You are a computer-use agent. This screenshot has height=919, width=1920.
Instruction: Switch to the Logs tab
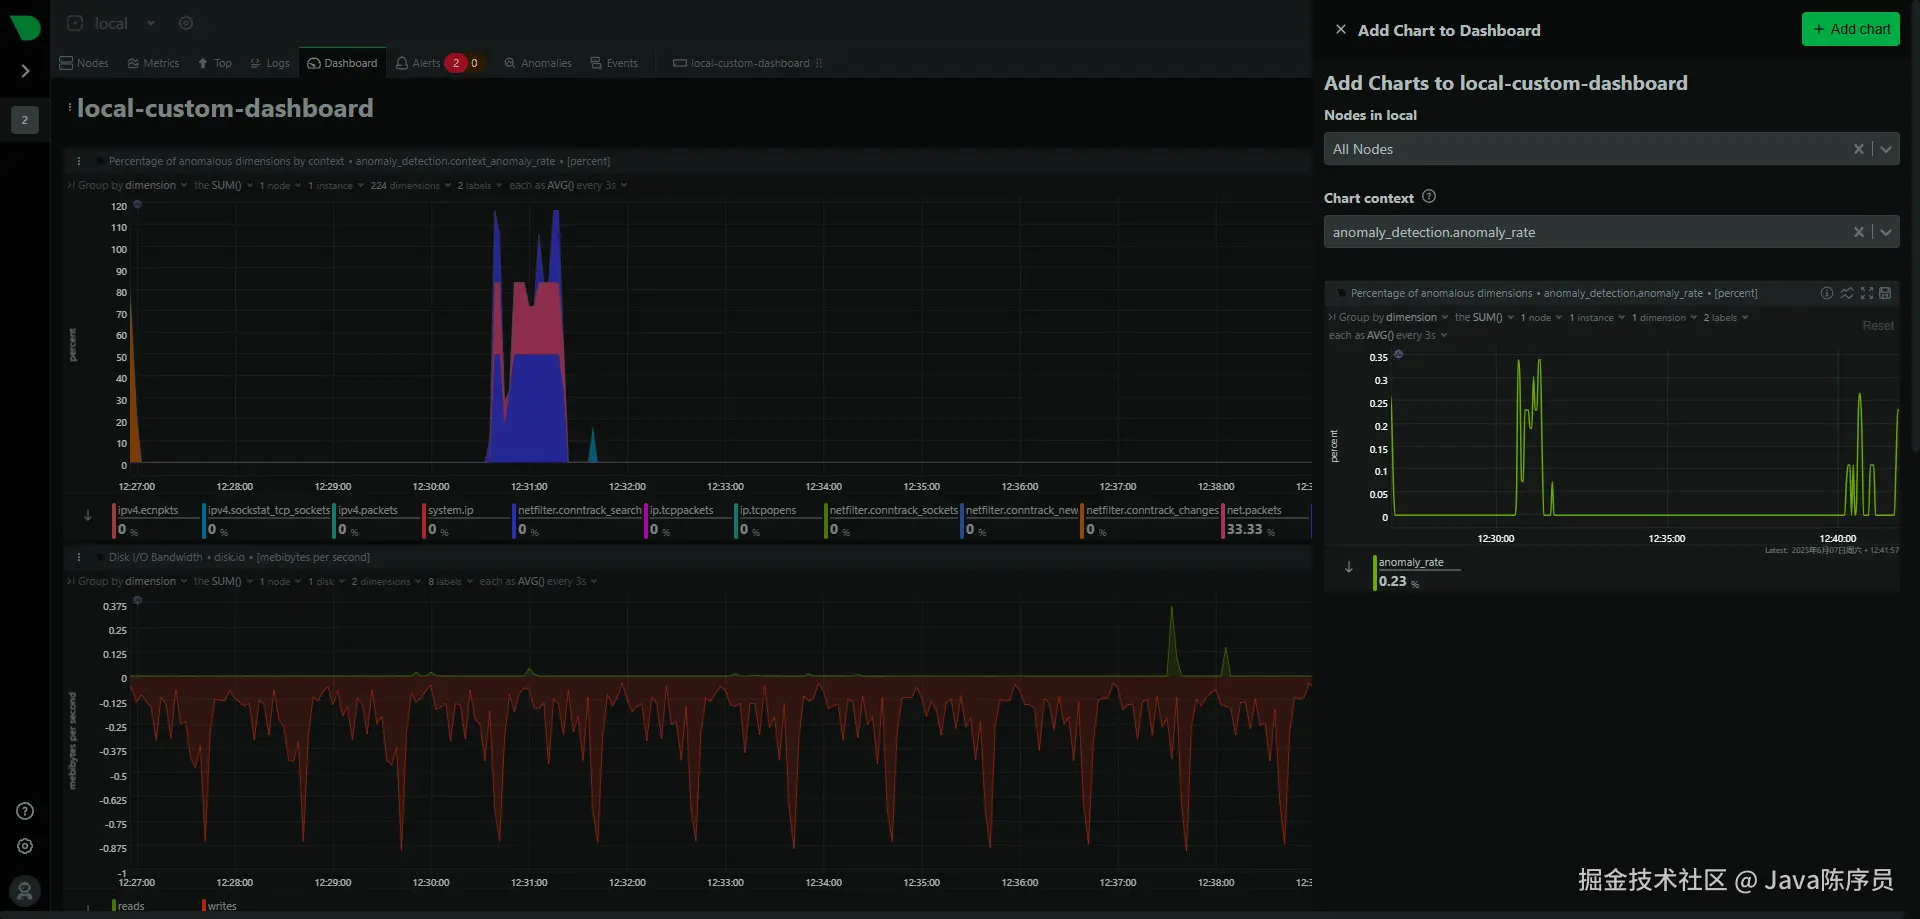tap(269, 63)
